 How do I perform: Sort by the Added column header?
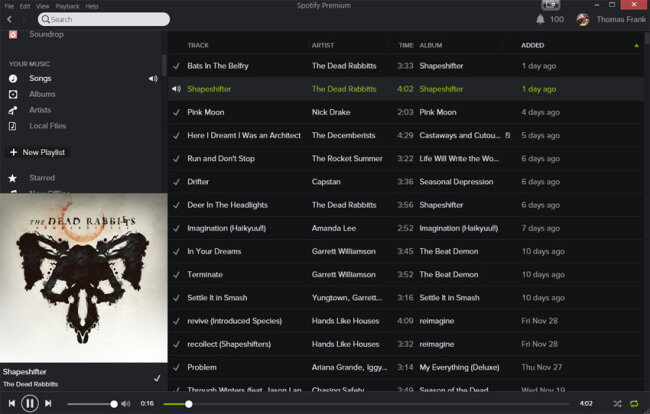coord(533,45)
